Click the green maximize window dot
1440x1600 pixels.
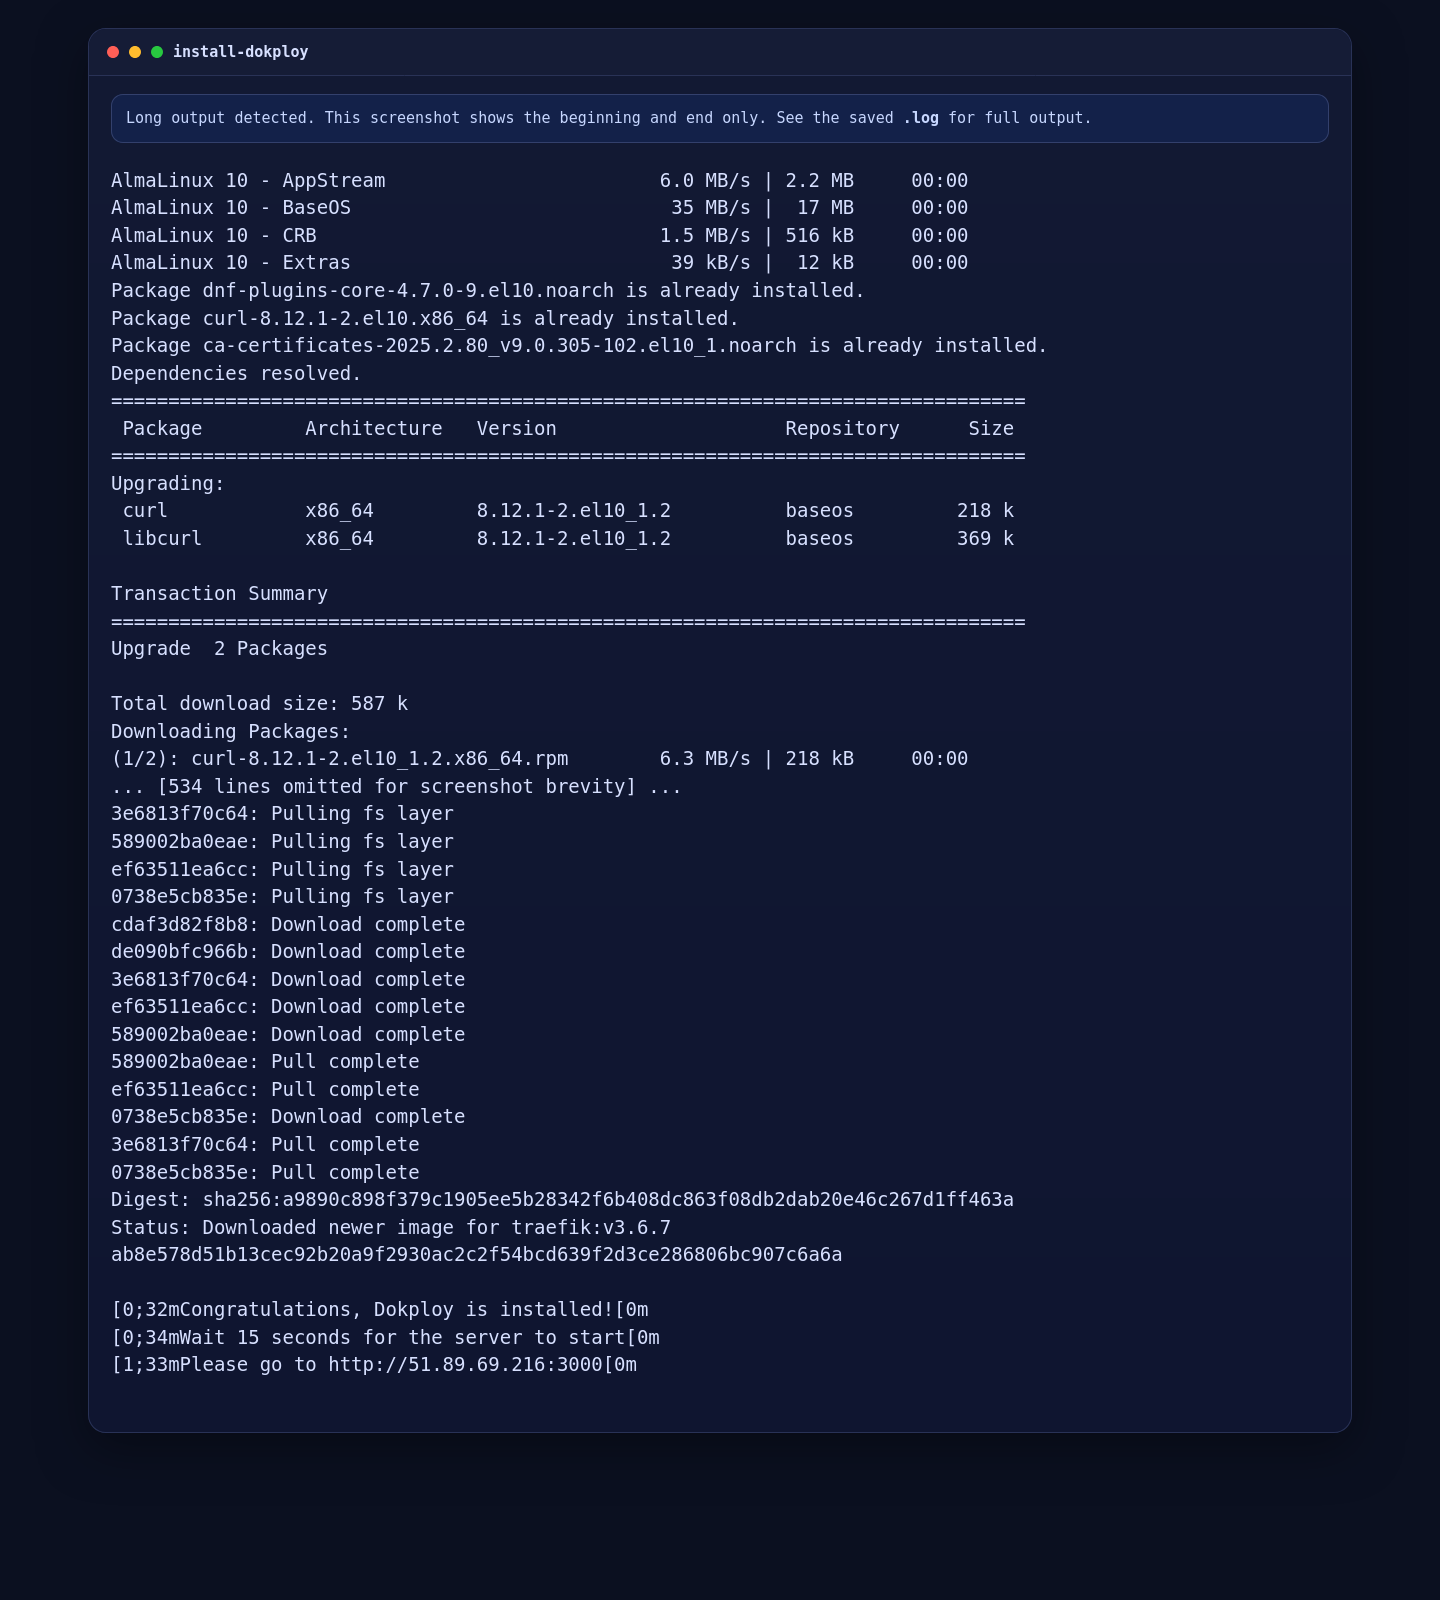(157, 52)
